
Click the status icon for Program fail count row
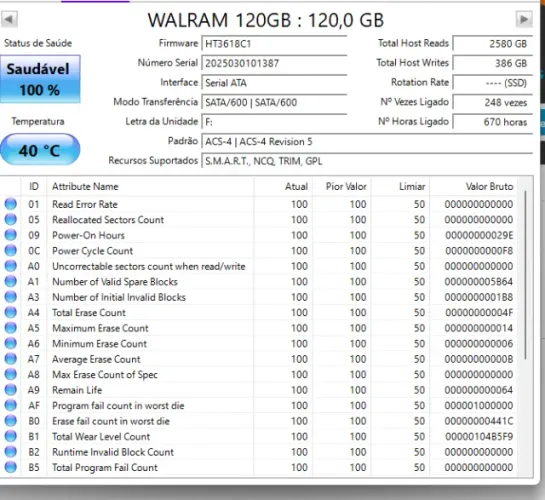11,405
